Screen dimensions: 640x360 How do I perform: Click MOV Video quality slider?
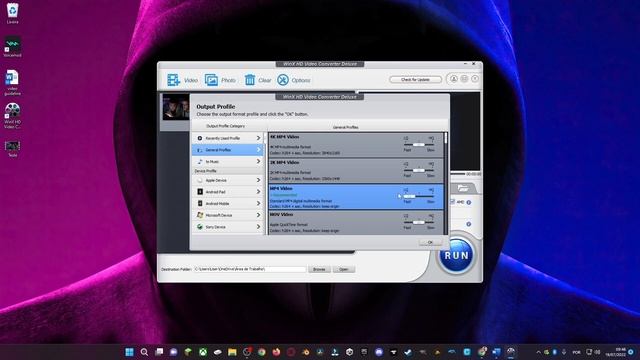[x=418, y=222]
